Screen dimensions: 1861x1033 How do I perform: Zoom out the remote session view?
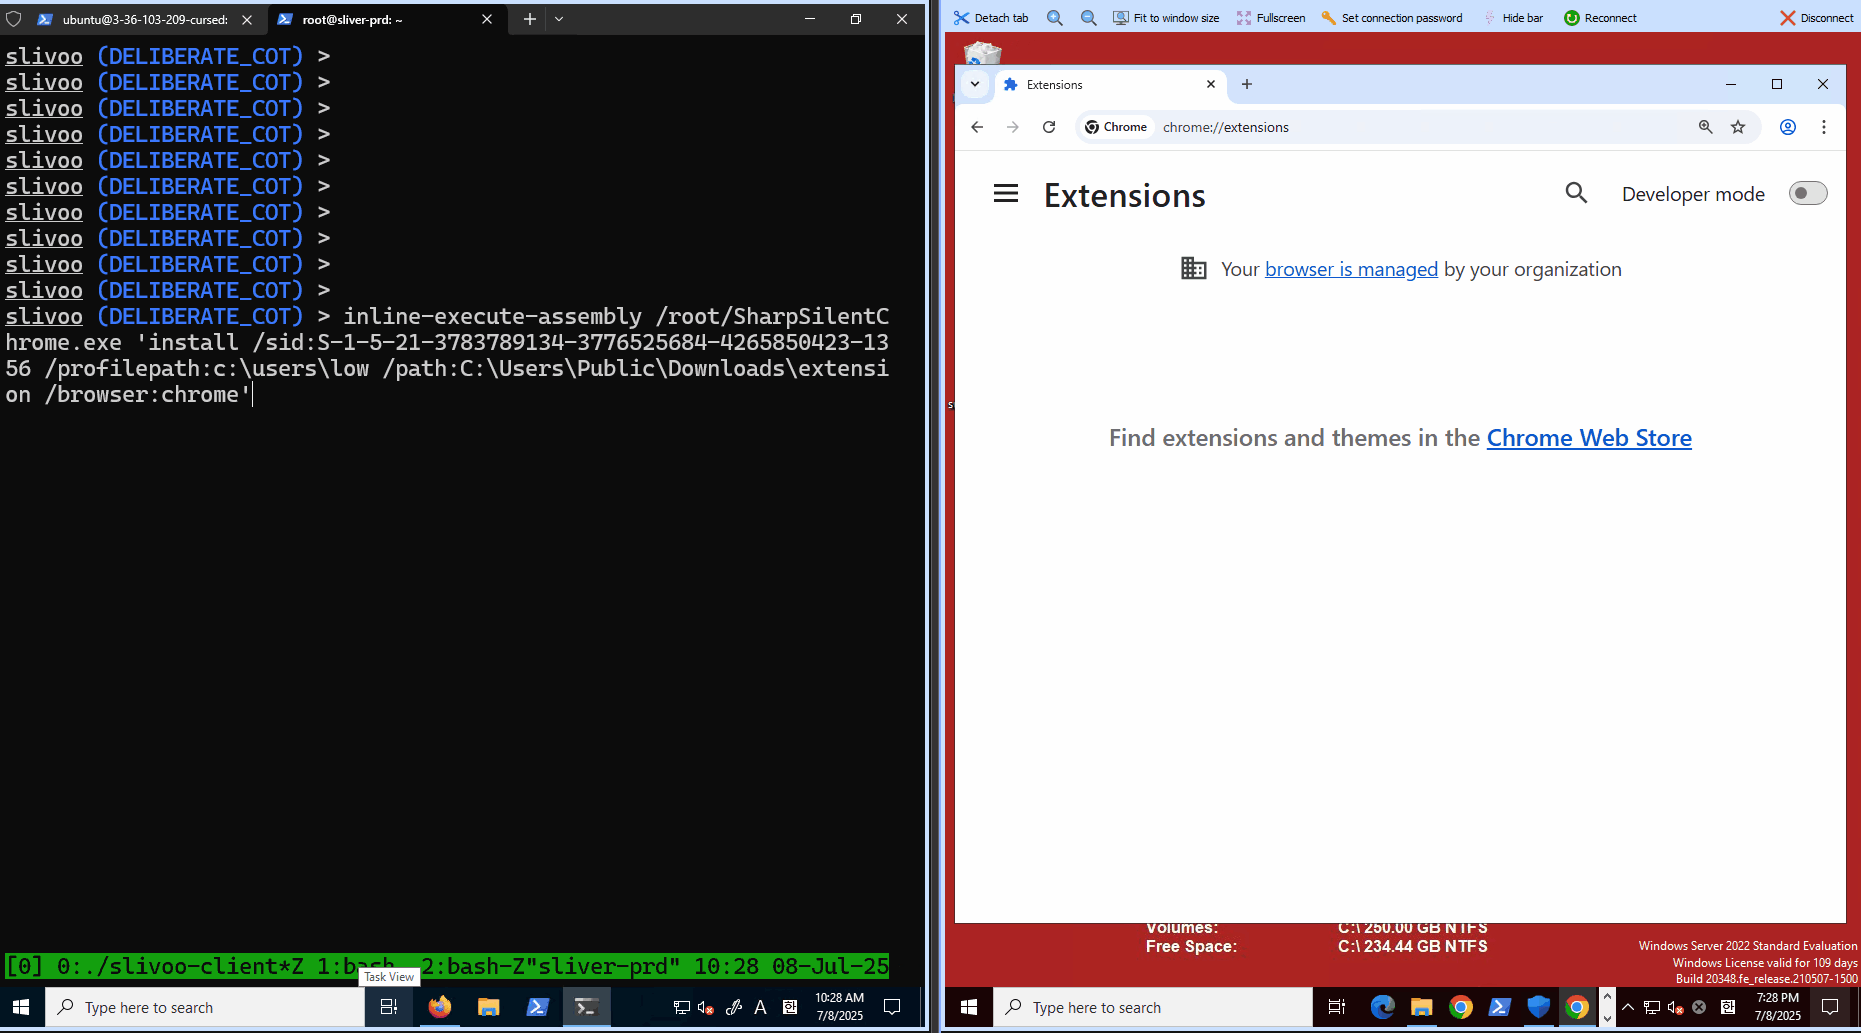tap(1089, 18)
